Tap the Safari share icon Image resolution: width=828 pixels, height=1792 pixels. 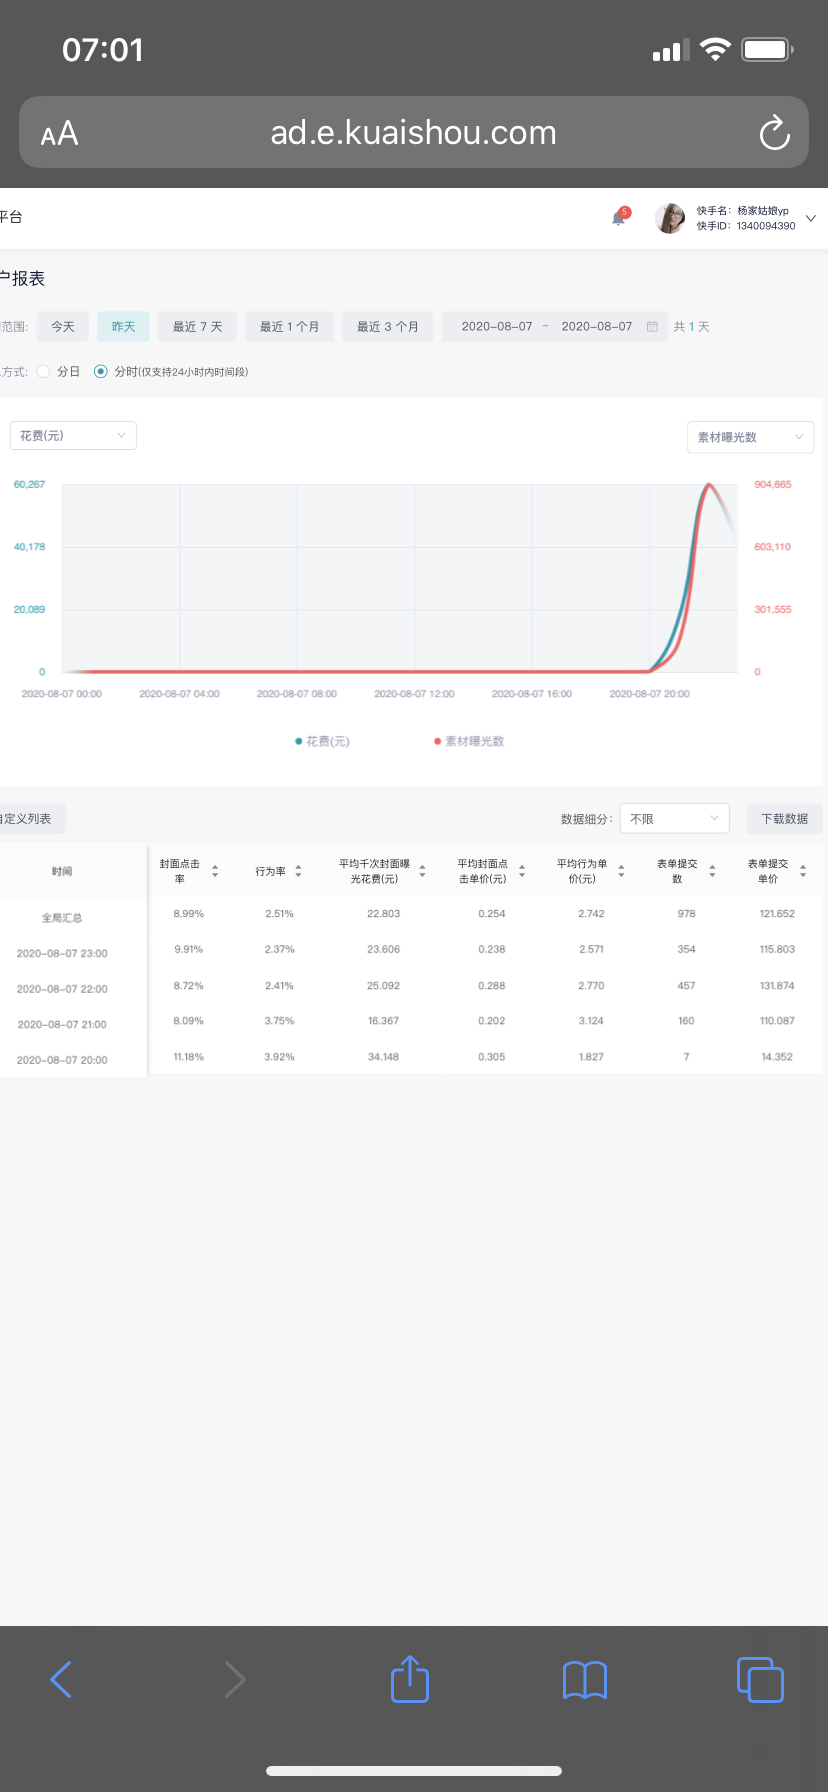coord(410,1679)
